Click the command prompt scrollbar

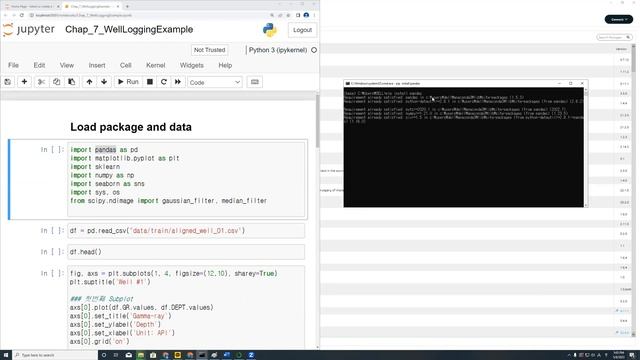point(586,147)
